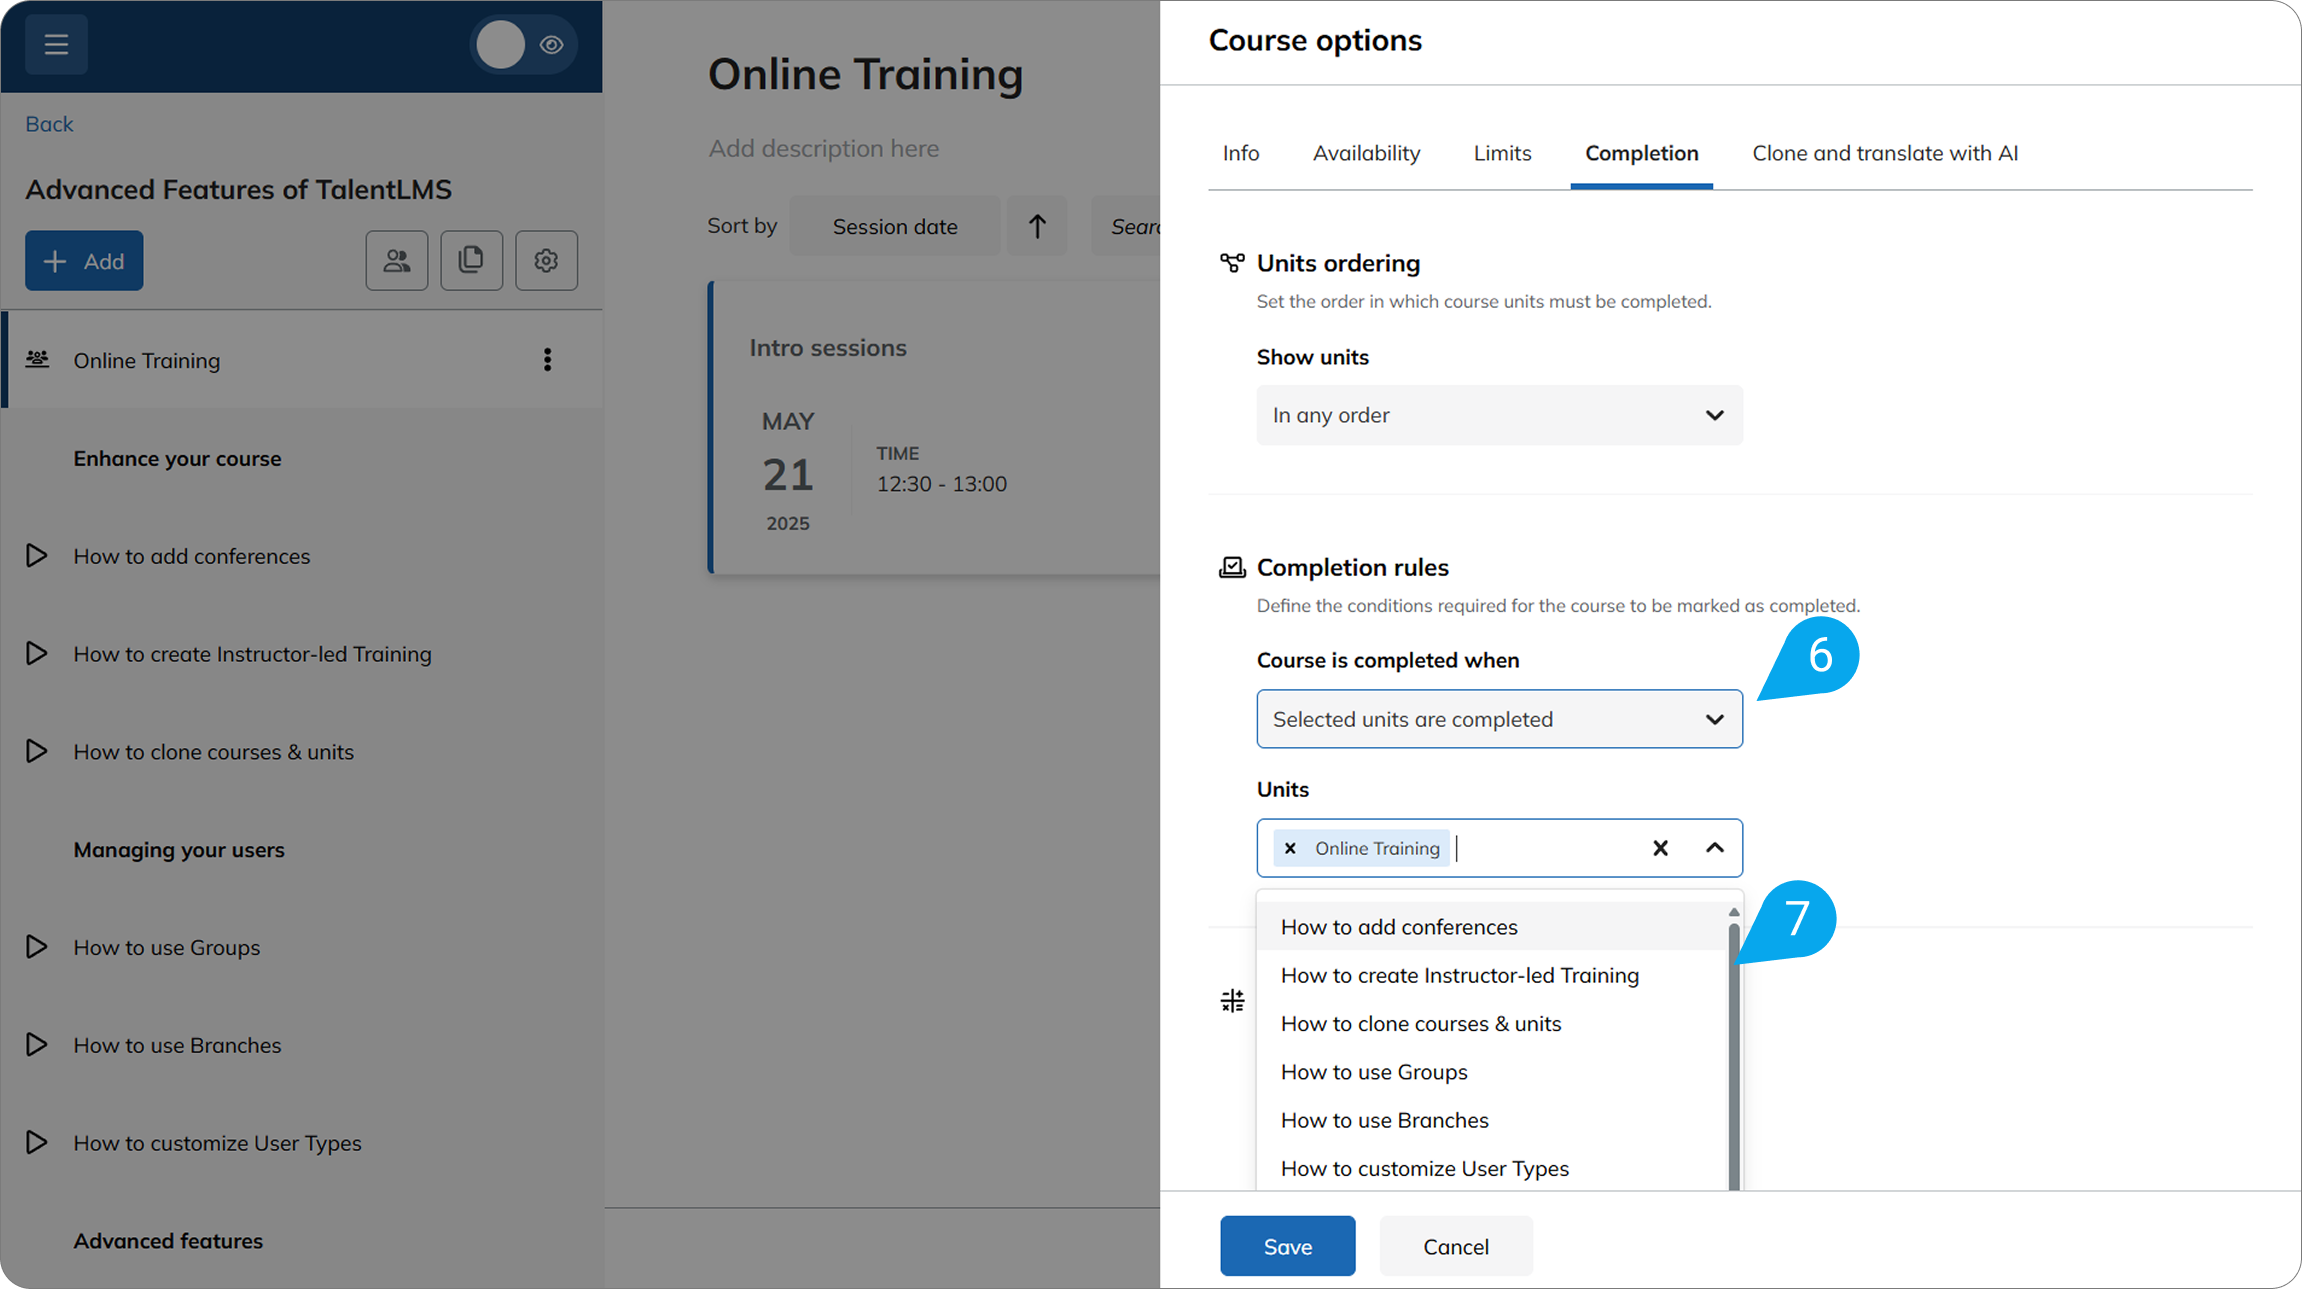Cancel course options
This screenshot has height=1289, width=2302.
[x=1456, y=1246]
